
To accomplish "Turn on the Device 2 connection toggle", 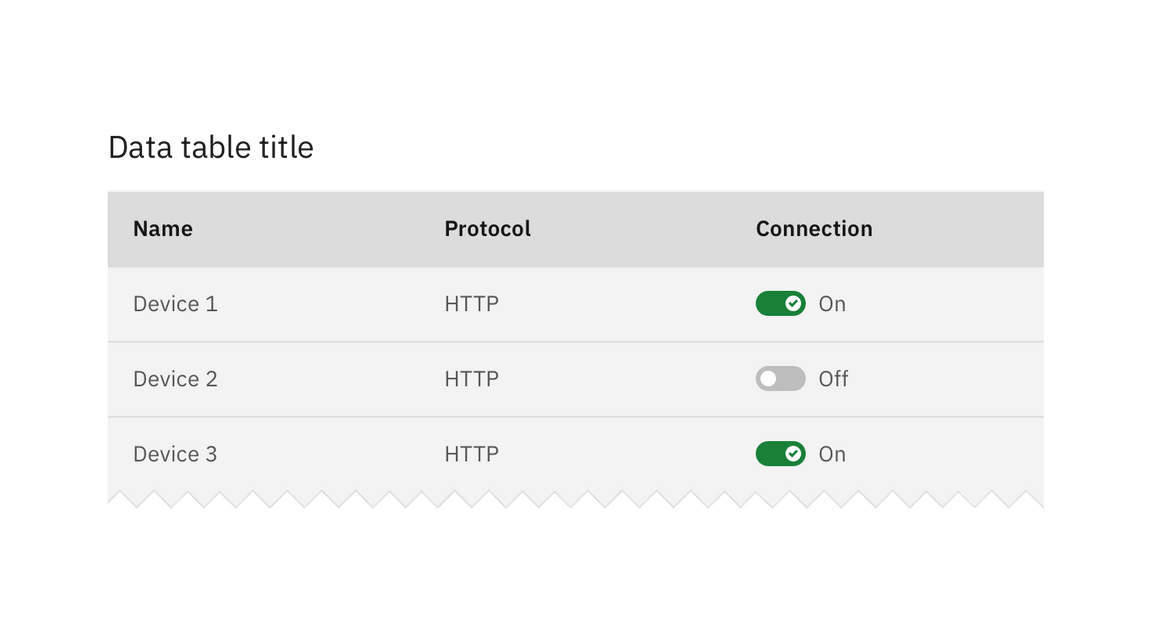I will [x=780, y=379].
